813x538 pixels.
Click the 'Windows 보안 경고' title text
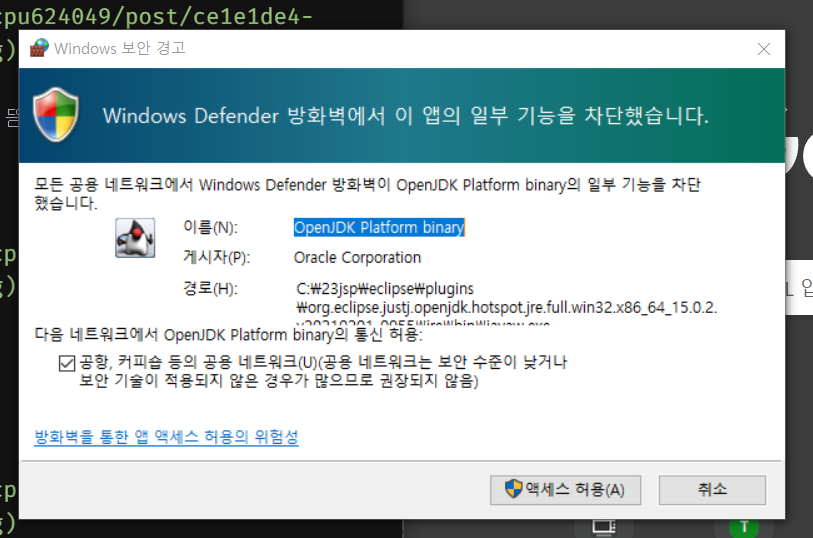(120, 48)
